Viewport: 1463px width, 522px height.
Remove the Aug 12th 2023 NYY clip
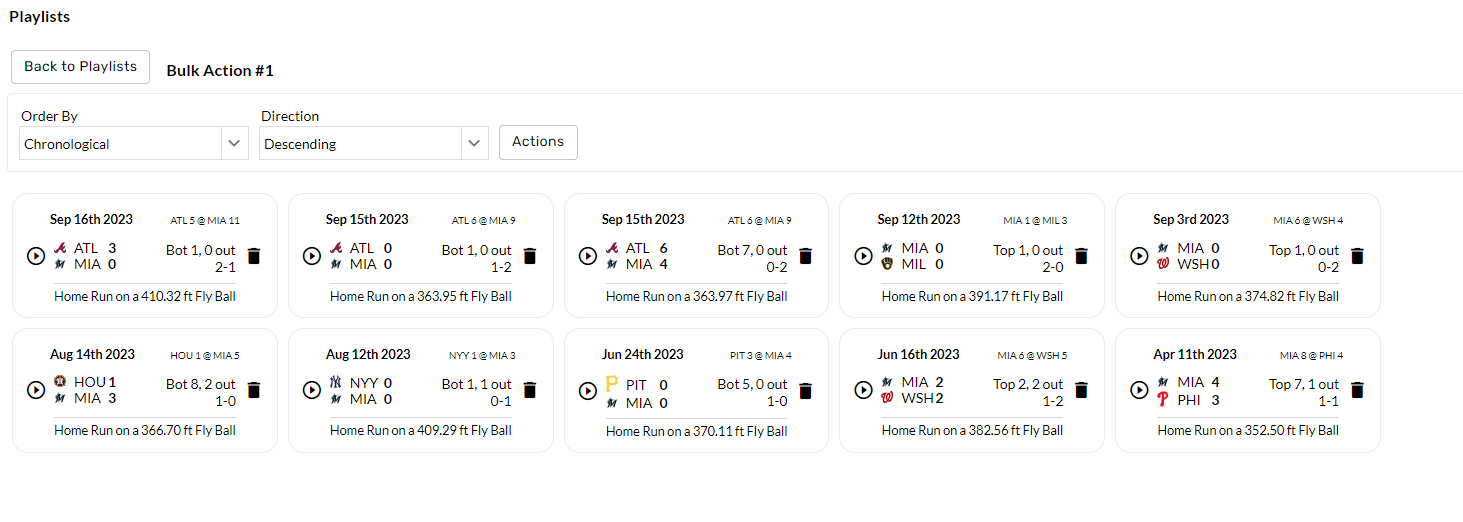click(x=530, y=390)
